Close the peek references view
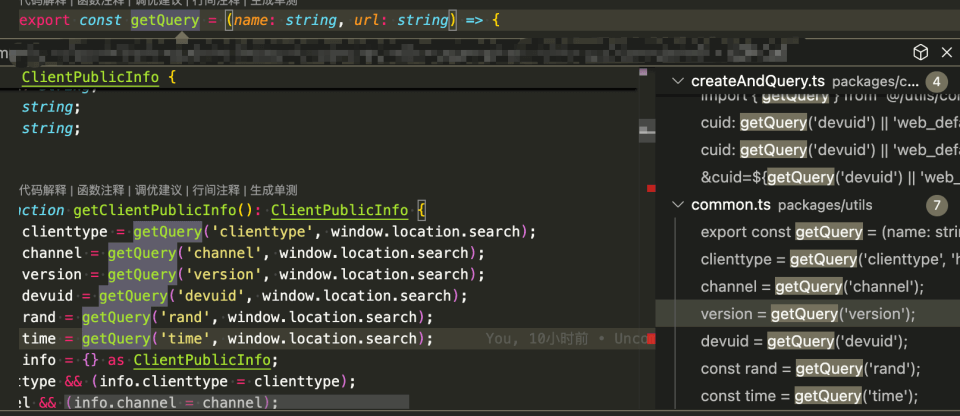The image size is (960, 416). point(946,53)
